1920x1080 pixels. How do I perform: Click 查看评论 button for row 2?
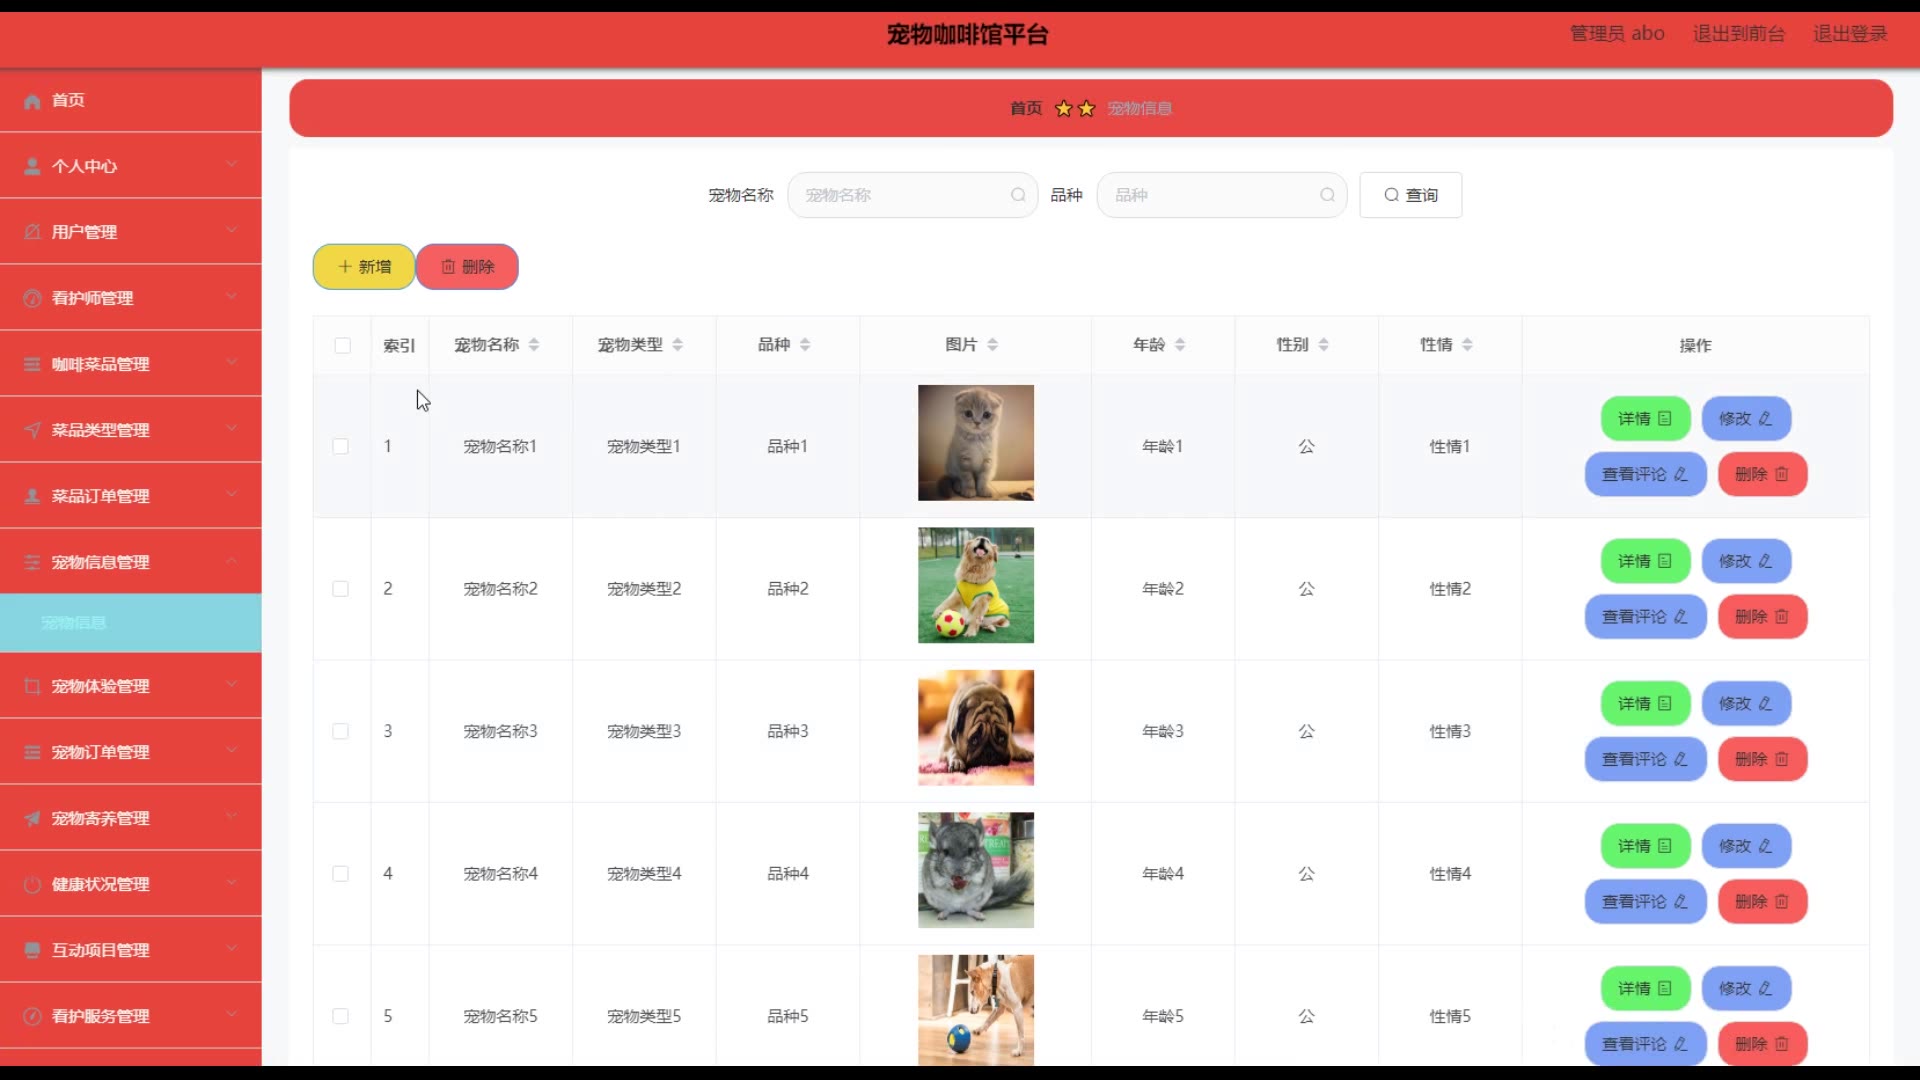1645,617
